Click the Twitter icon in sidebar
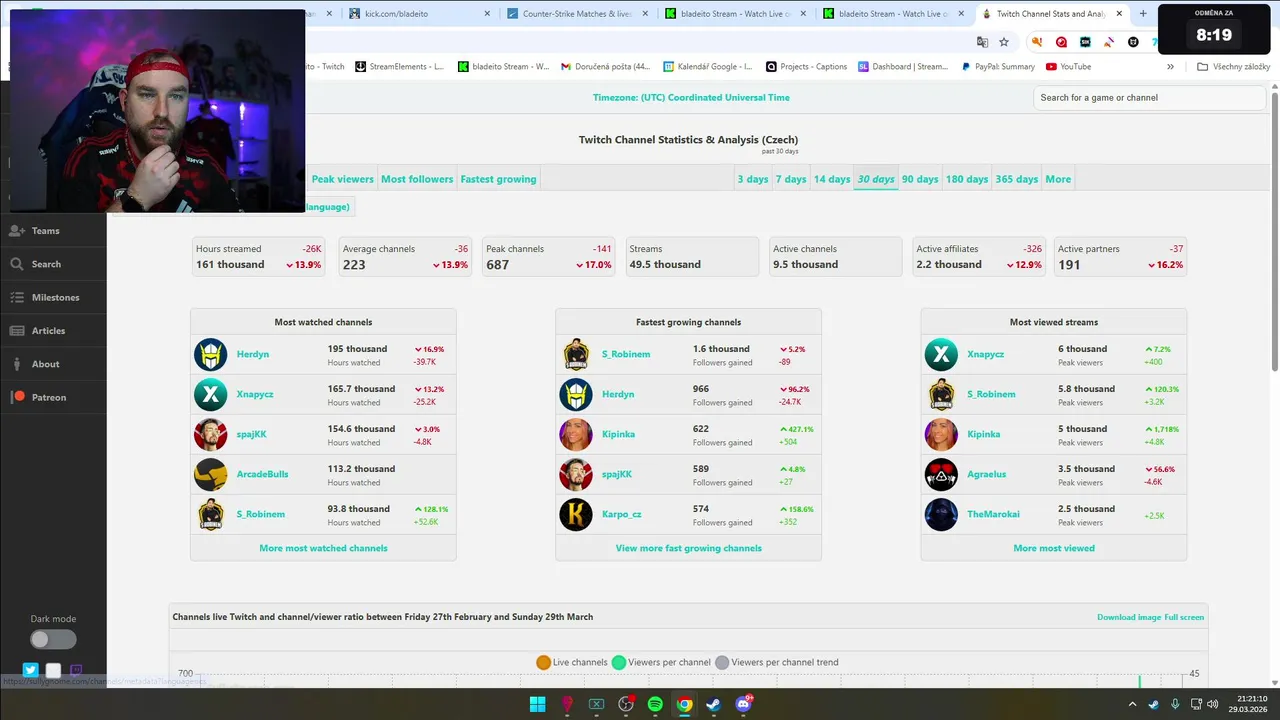 [x=30, y=670]
